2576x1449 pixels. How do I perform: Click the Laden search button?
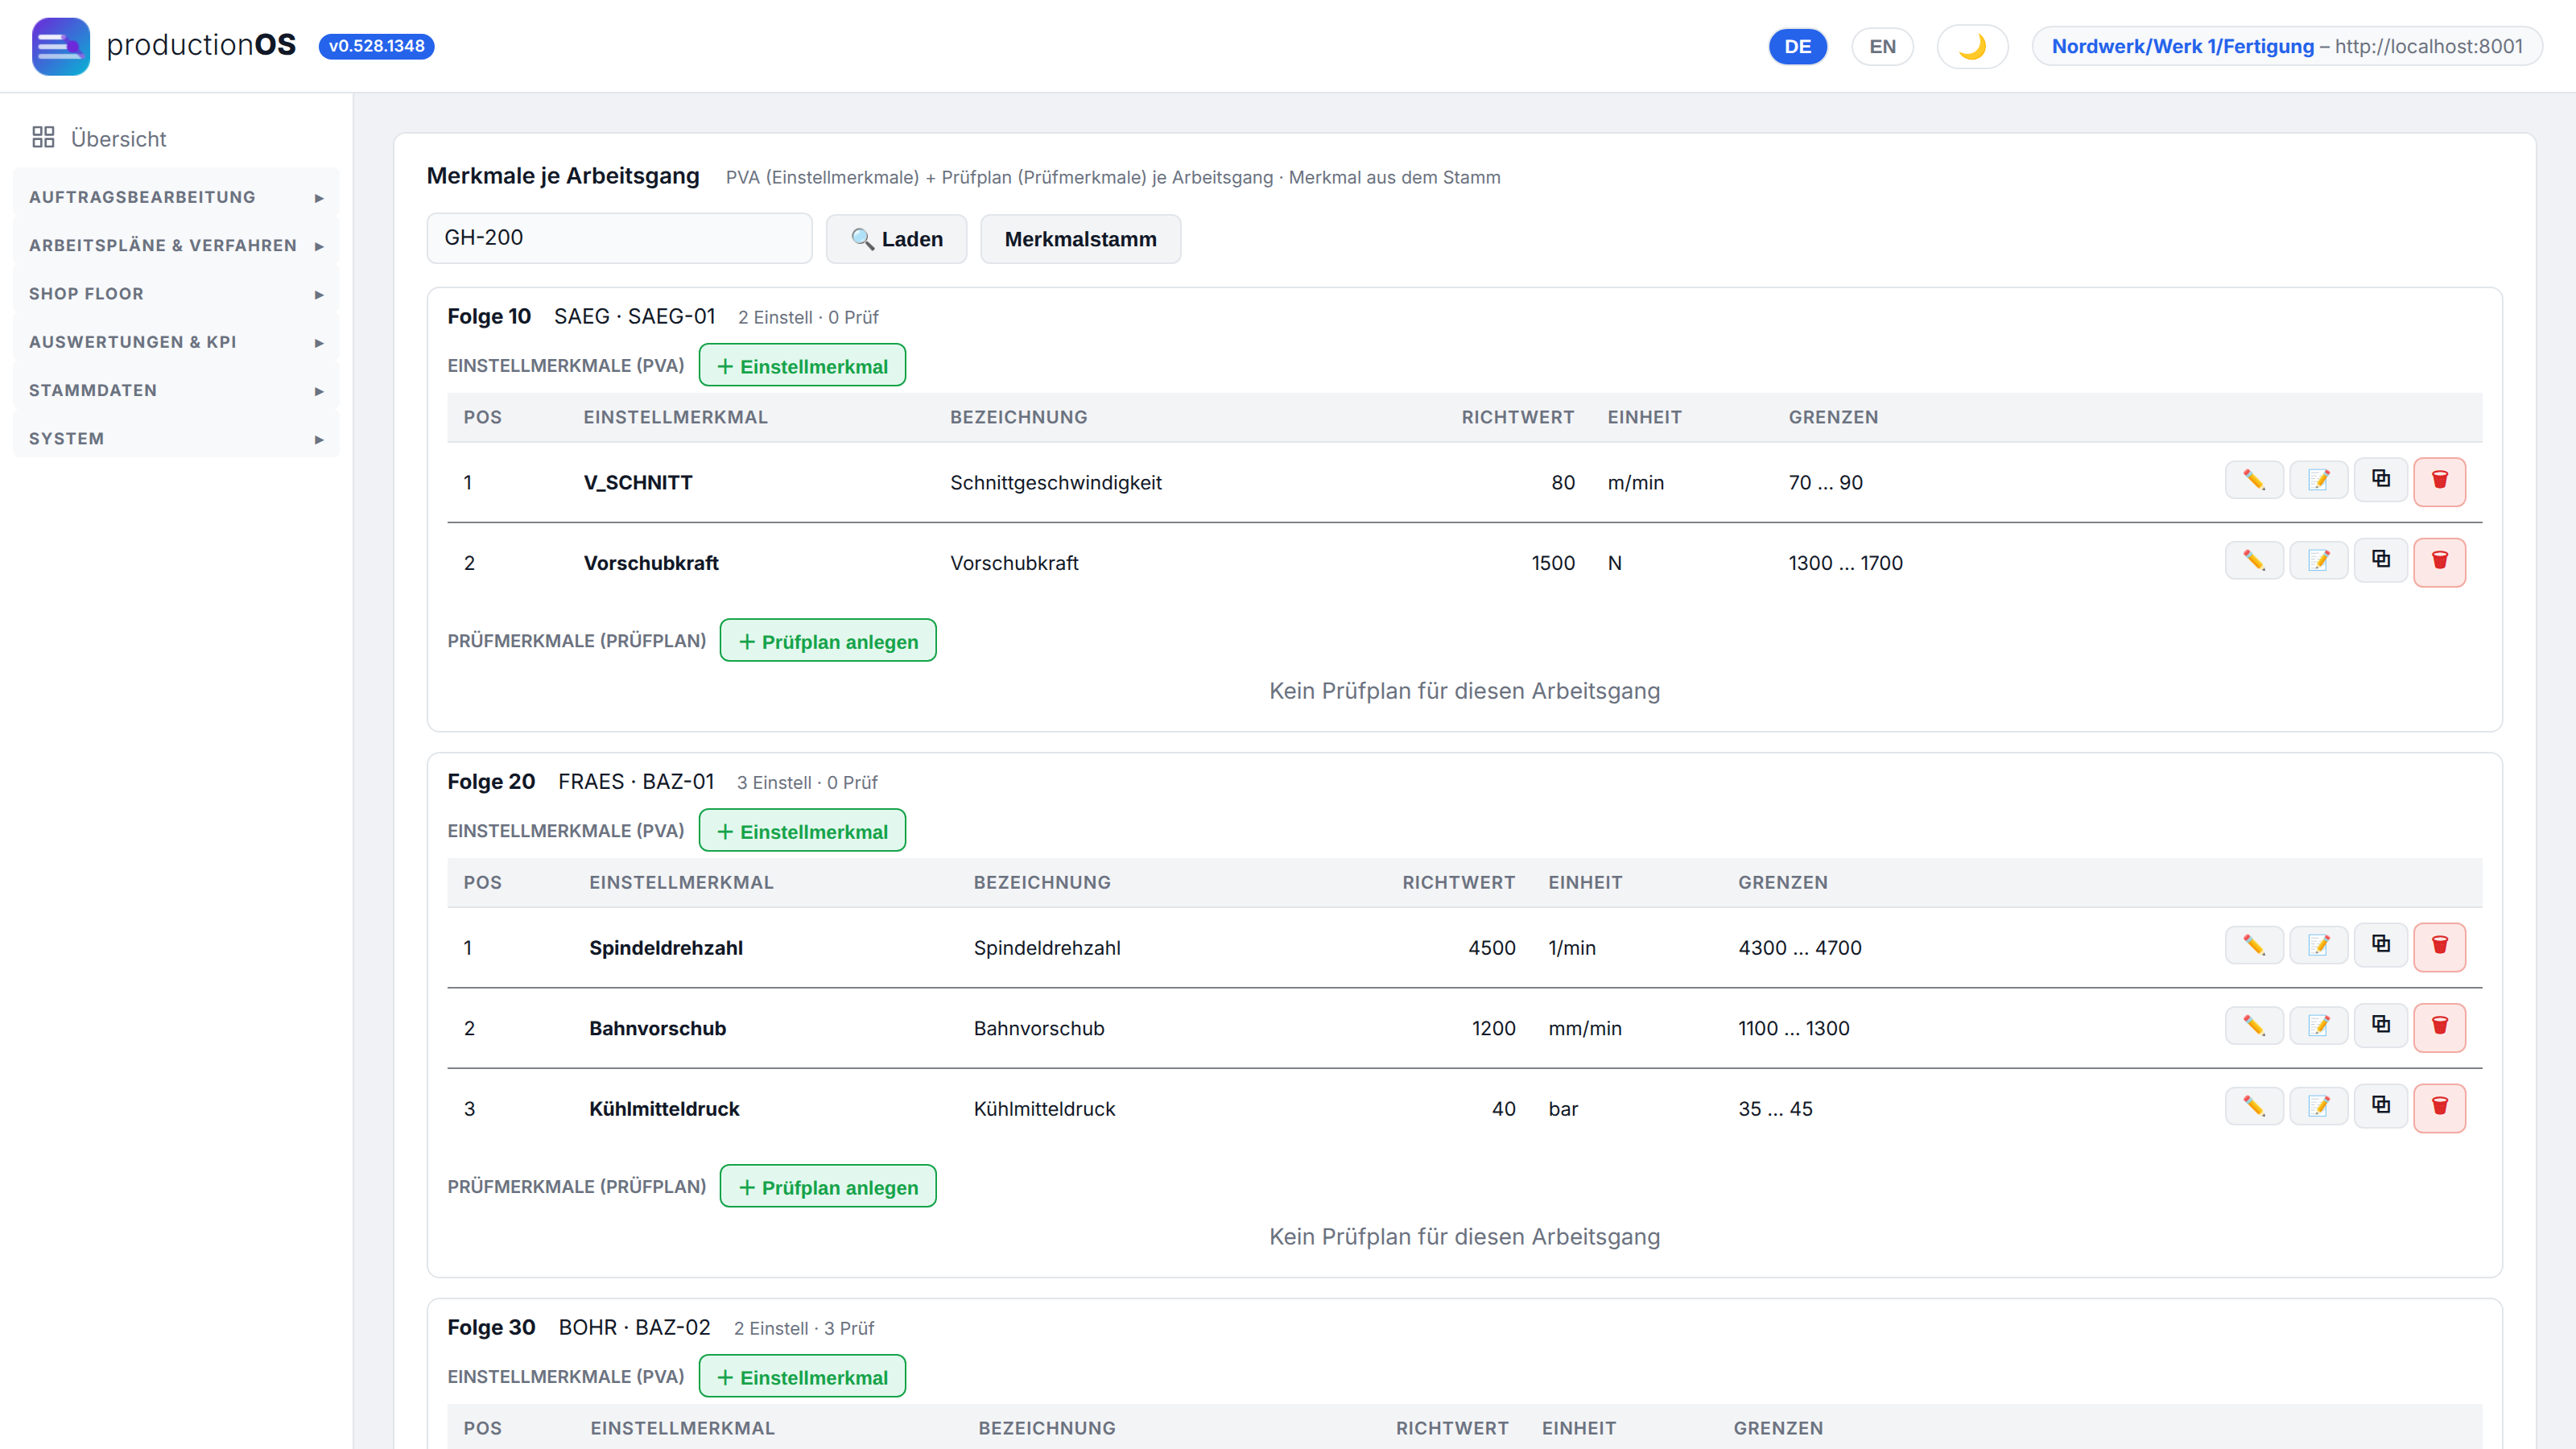[x=896, y=239]
